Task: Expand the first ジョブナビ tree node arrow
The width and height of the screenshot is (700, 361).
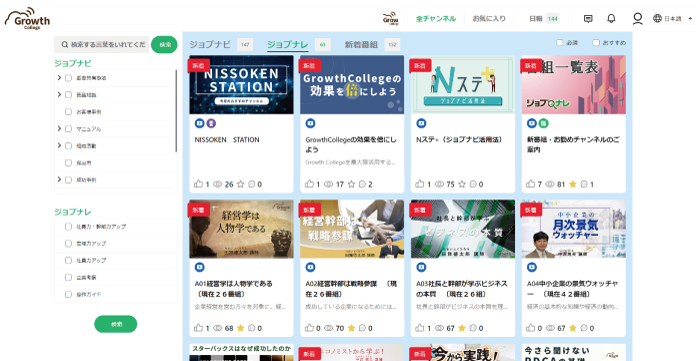Action: 59,78
